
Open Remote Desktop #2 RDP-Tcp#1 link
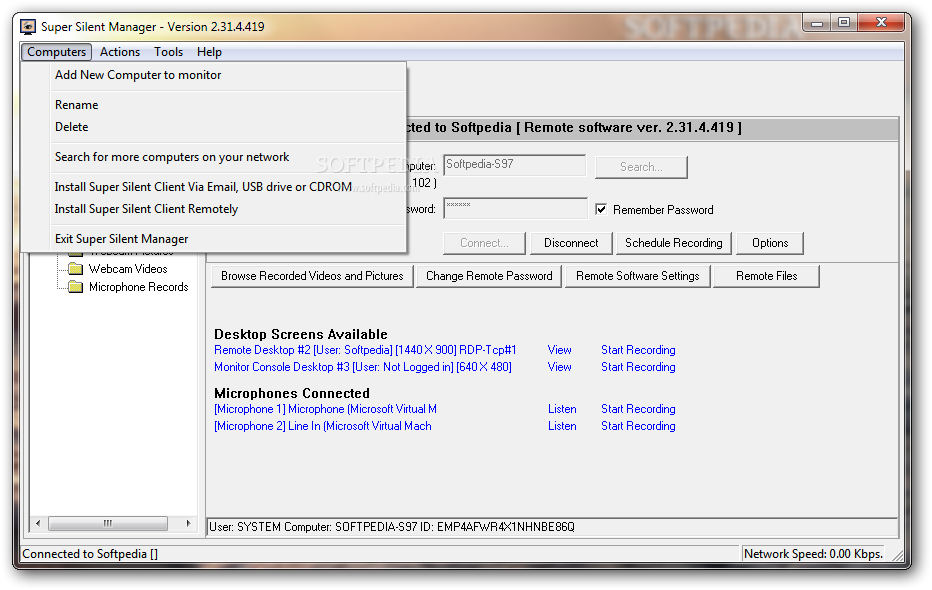pyautogui.click(x=365, y=350)
